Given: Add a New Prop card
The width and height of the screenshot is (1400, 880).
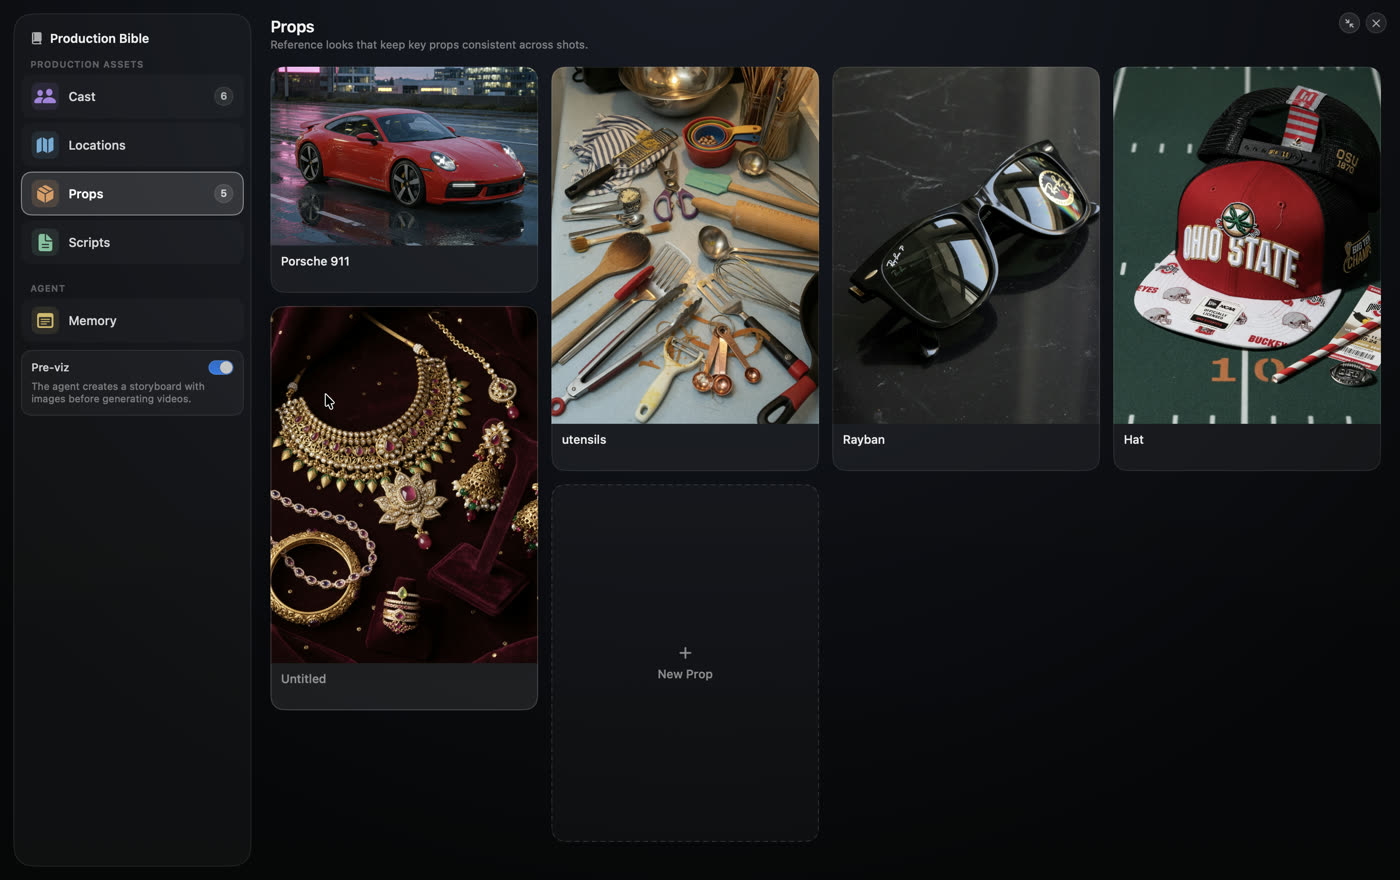Looking at the screenshot, I should coord(685,663).
